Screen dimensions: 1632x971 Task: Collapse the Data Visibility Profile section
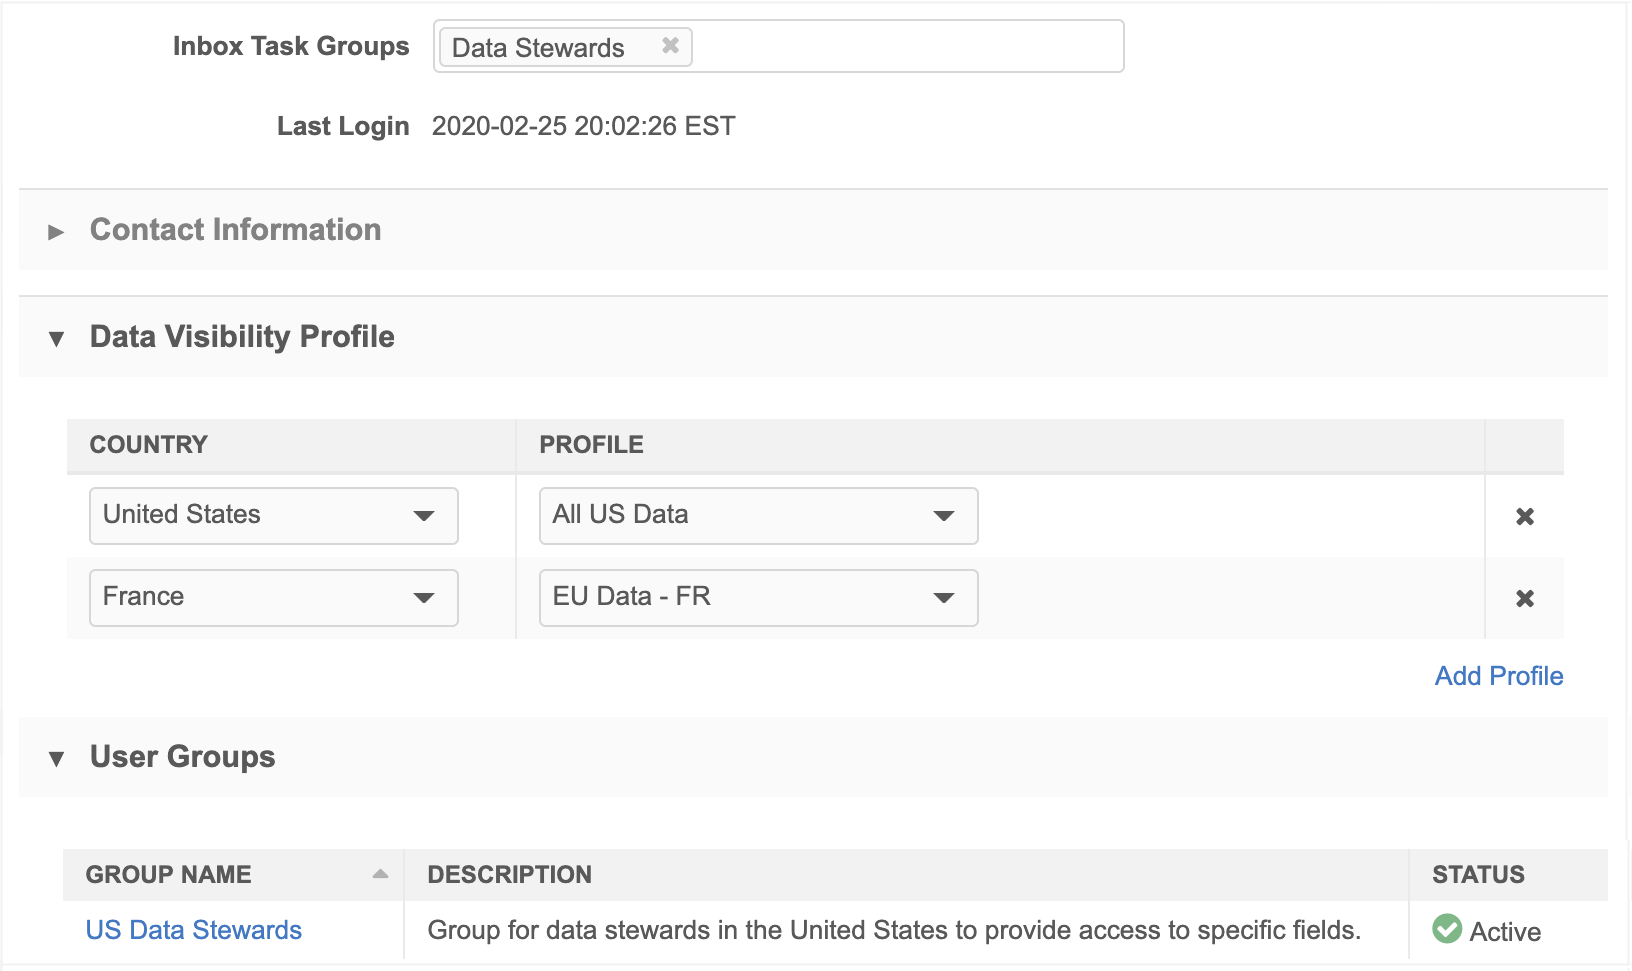[x=57, y=339]
